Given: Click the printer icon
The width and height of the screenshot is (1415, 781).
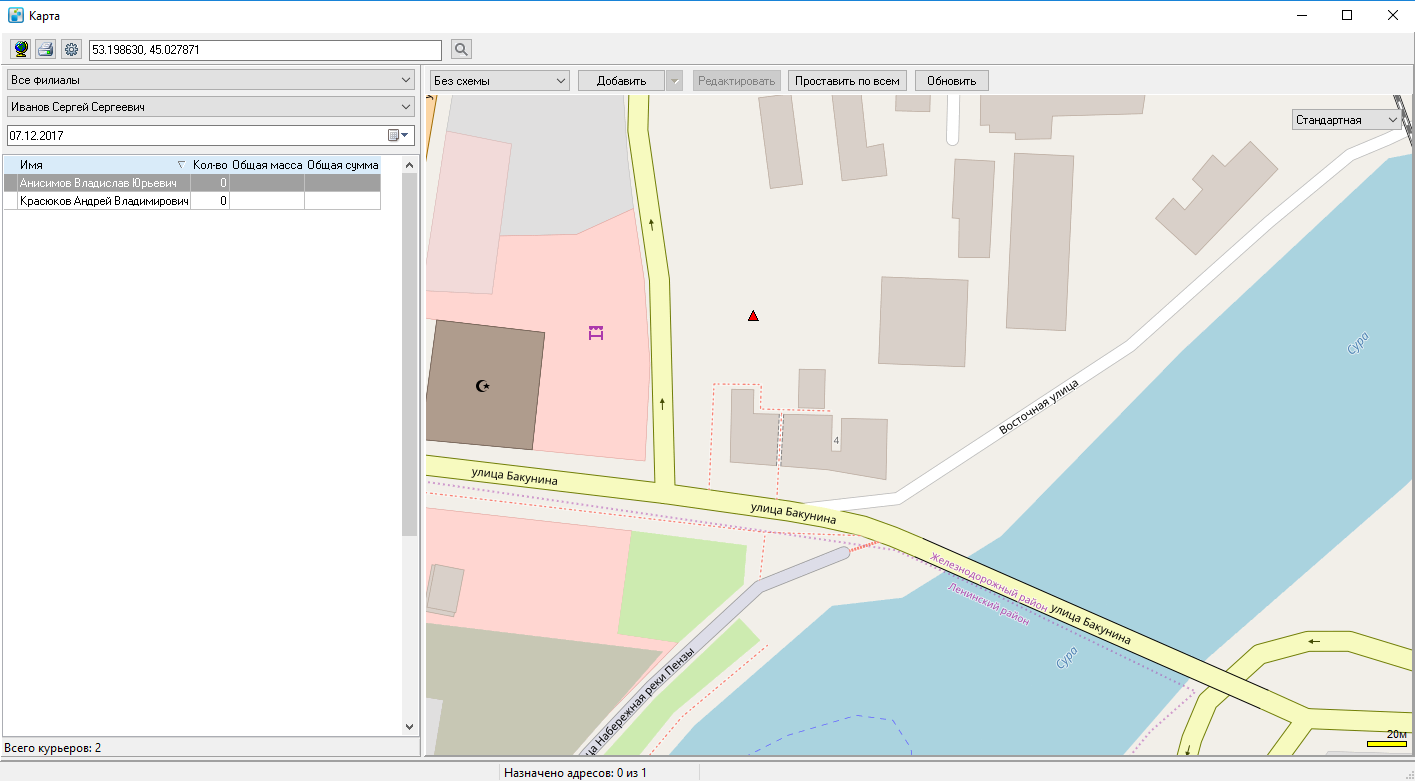Looking at the screenshot, I should (46, 49).
